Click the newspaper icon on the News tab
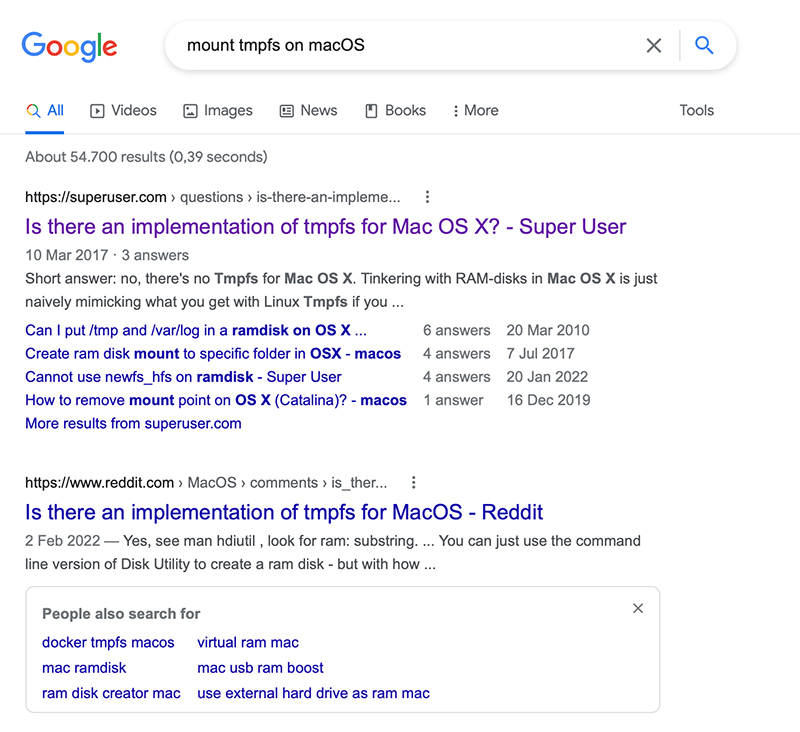The width and height of the screenshot is (800, 732). (x=285, y=110)
